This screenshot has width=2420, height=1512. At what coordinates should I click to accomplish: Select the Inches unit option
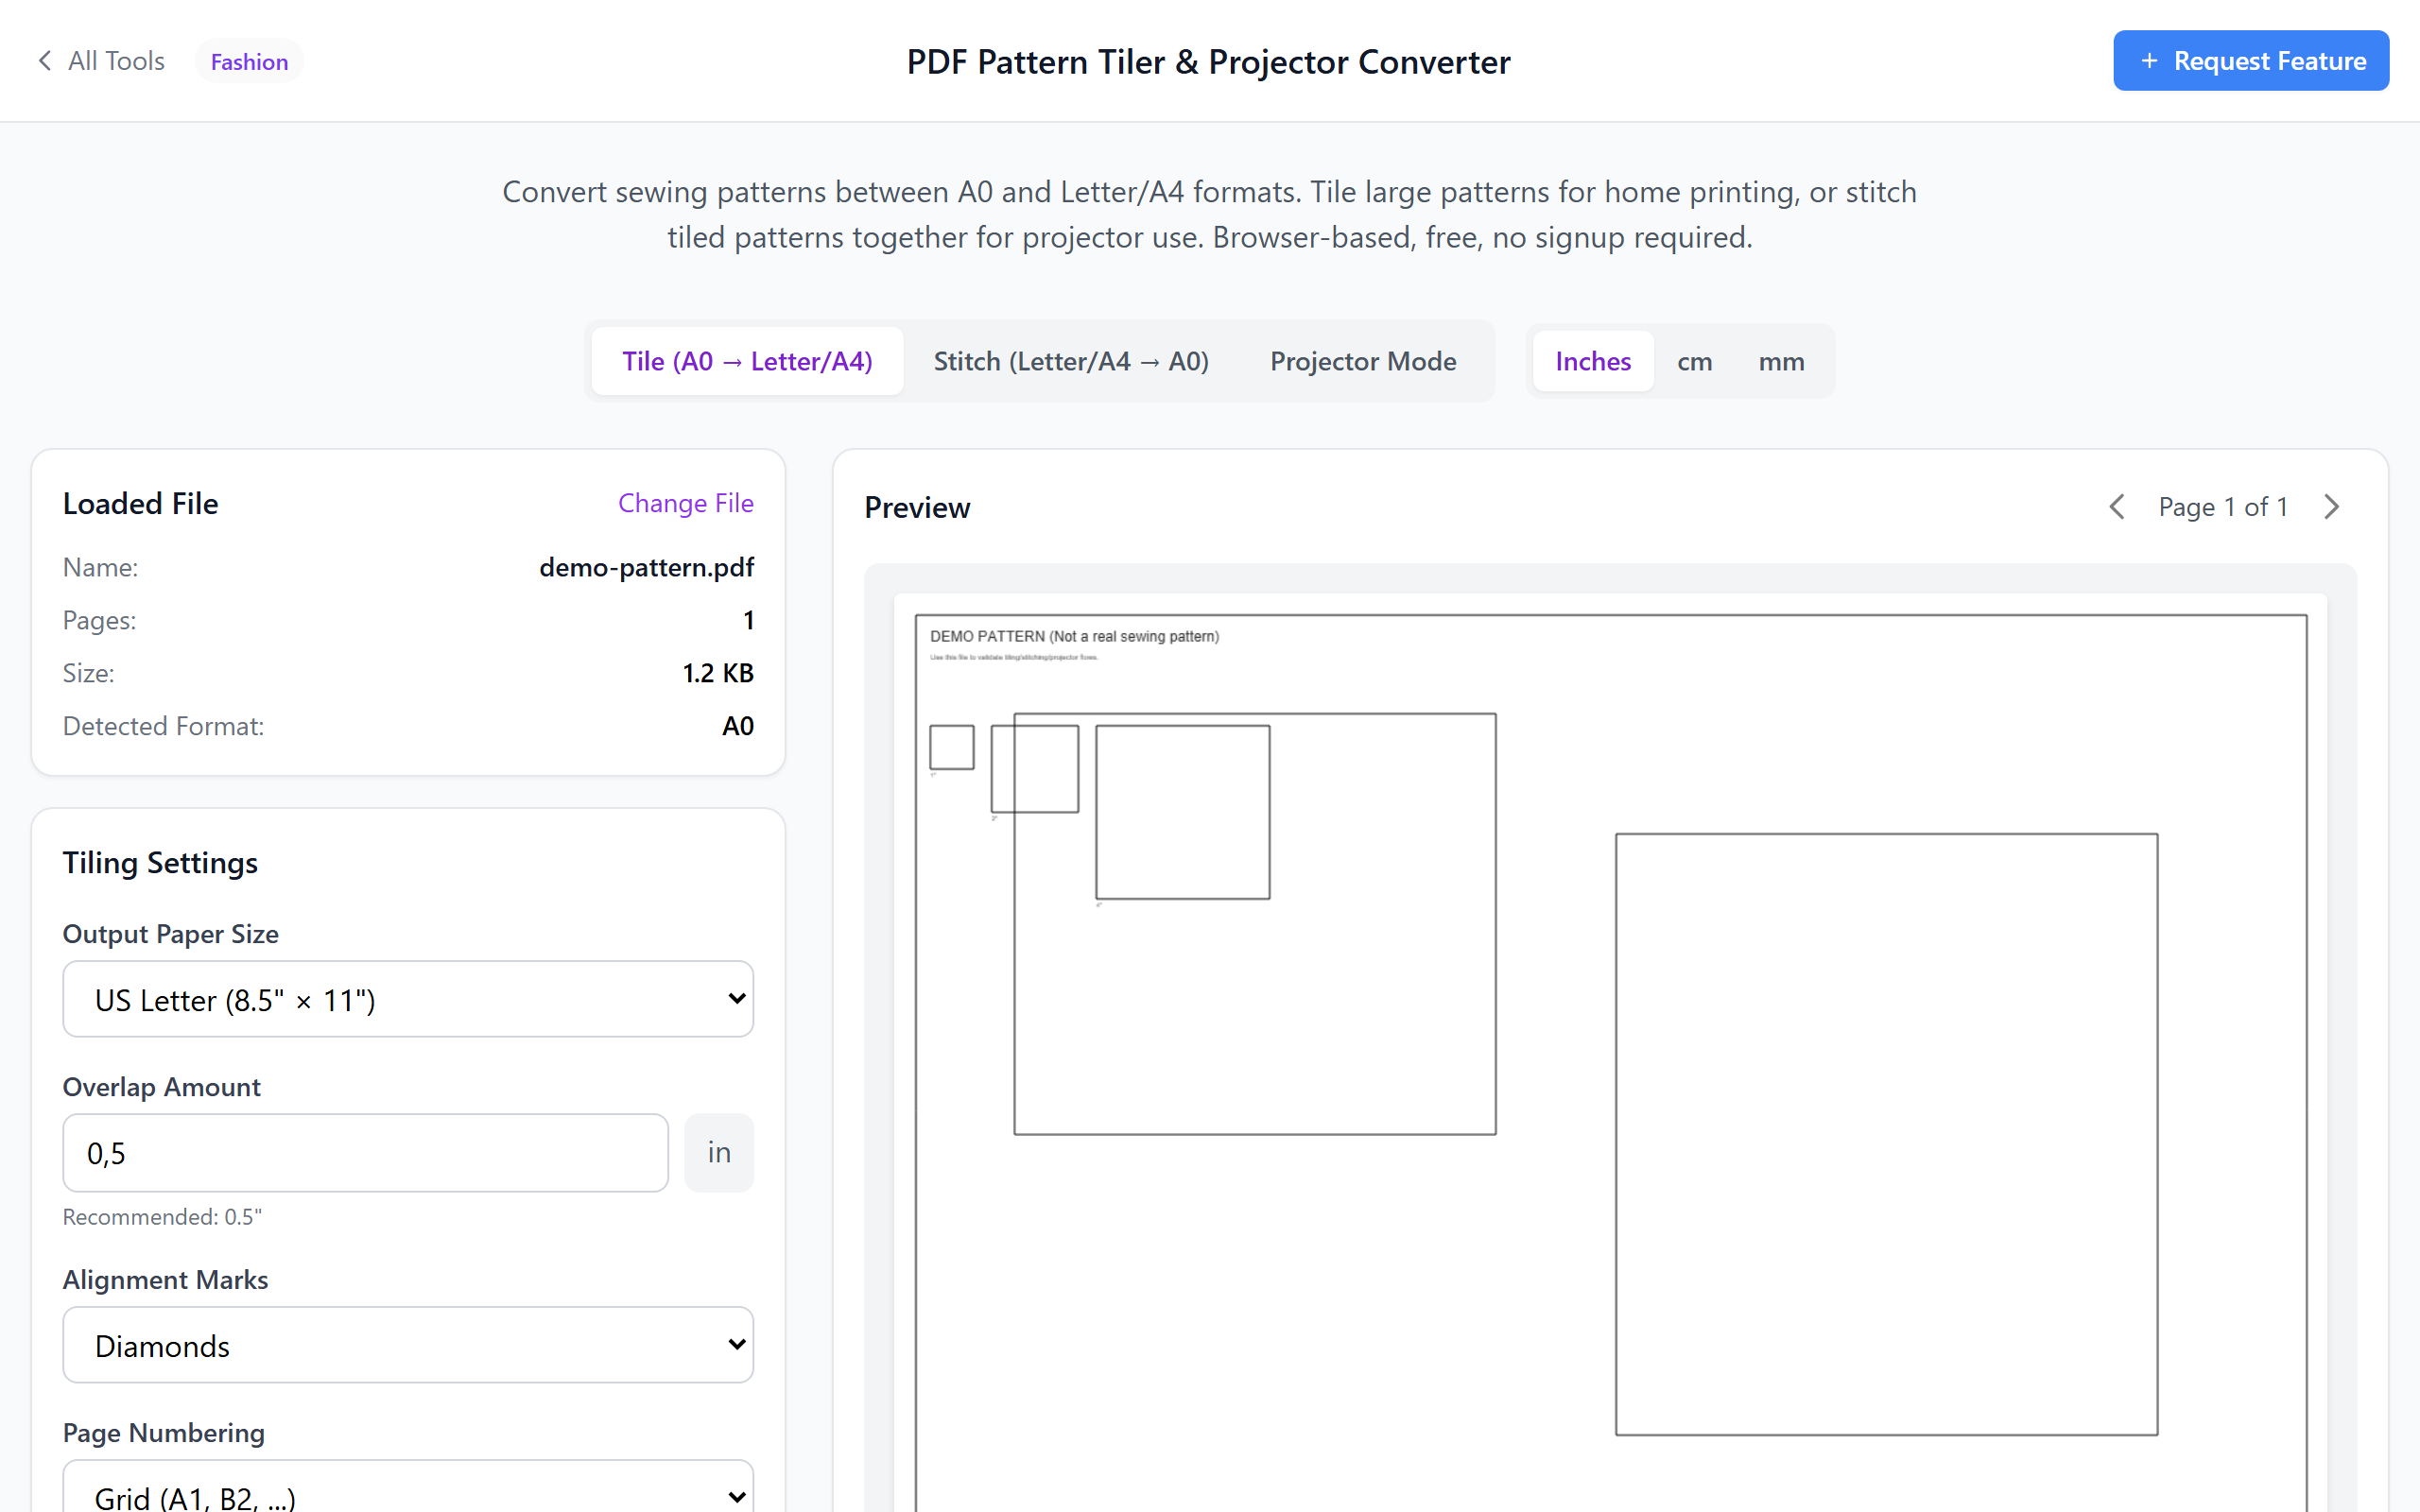1592,361
